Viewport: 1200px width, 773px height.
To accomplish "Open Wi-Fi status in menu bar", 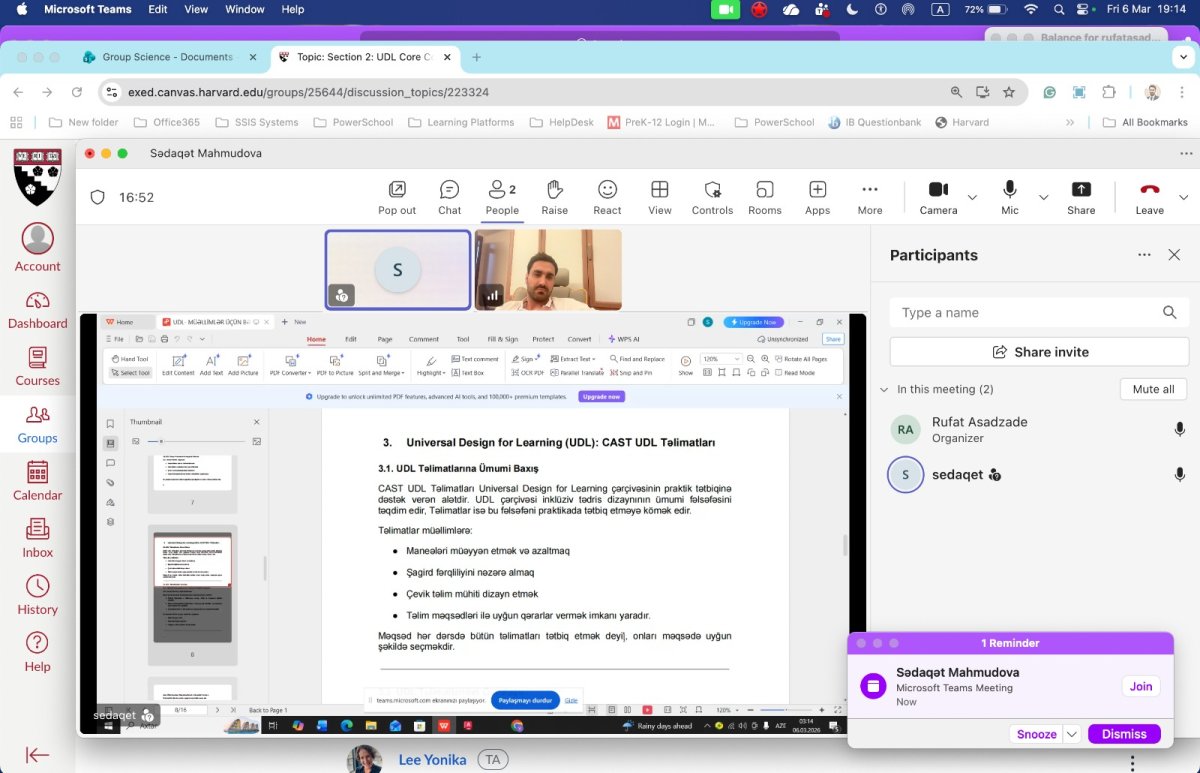I will point(1031,9).
